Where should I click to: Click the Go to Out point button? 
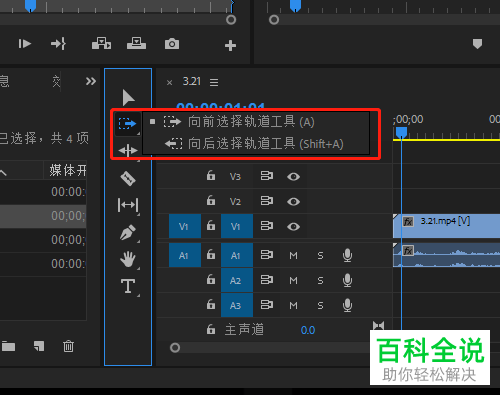point(58,44)
